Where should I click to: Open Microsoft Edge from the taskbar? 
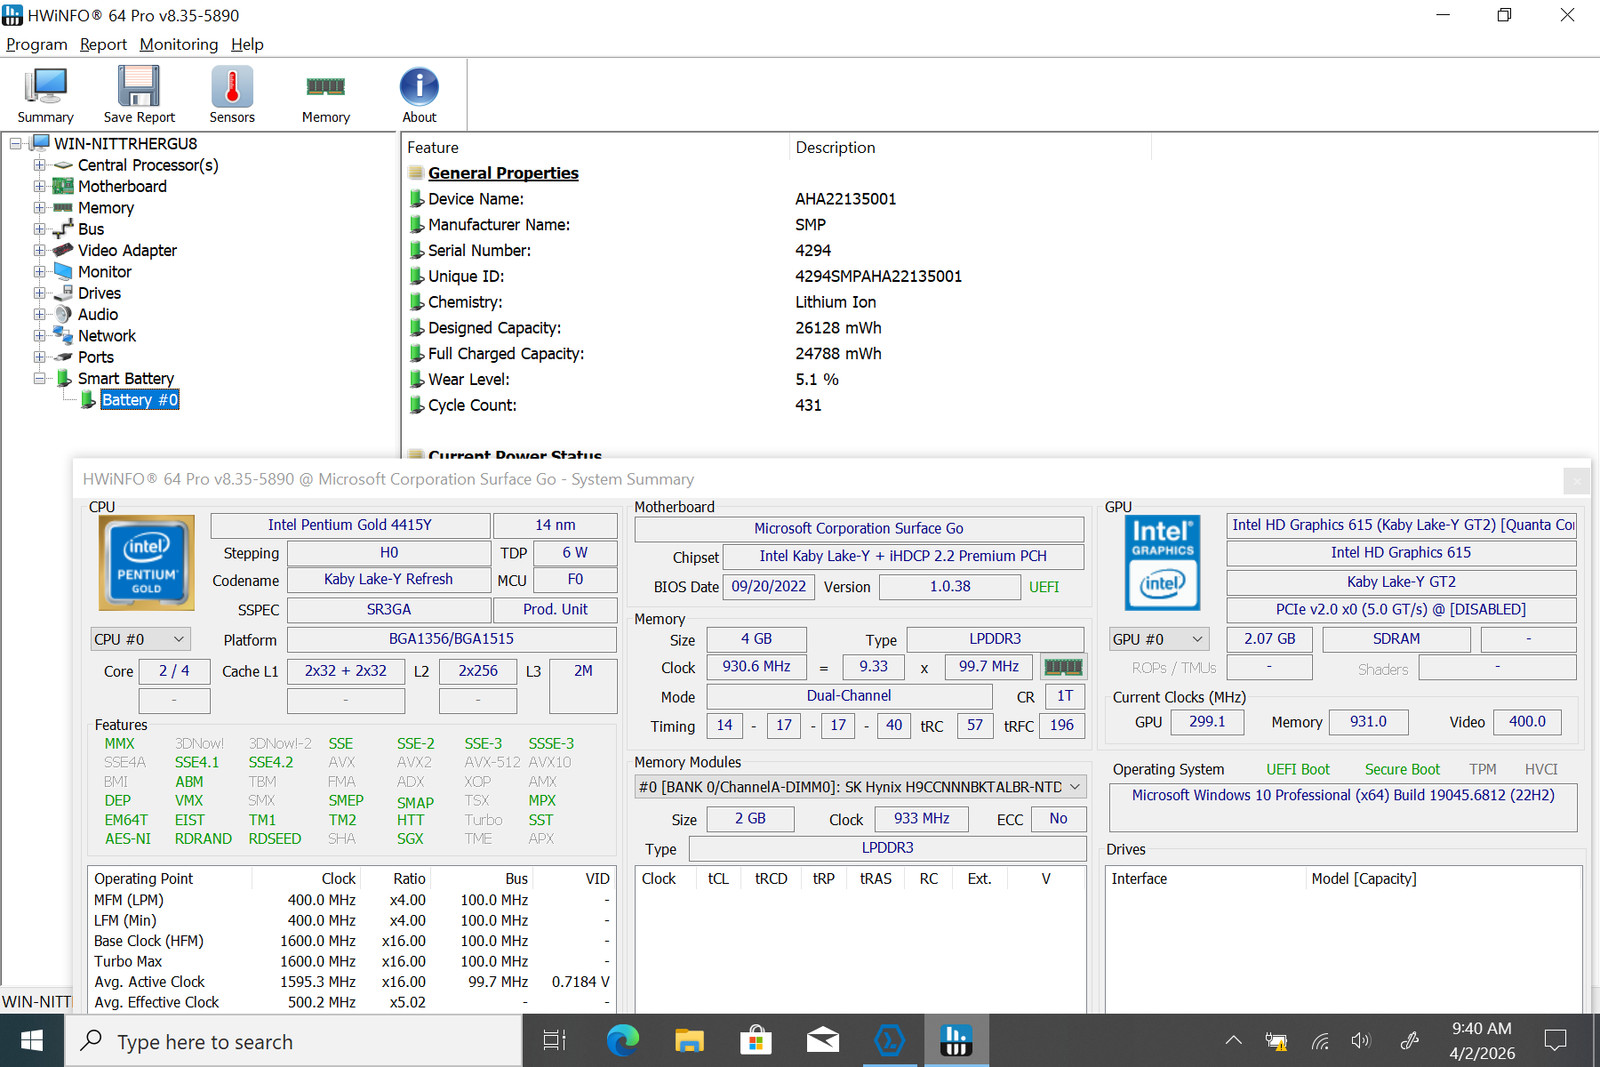pos(623,1041)
